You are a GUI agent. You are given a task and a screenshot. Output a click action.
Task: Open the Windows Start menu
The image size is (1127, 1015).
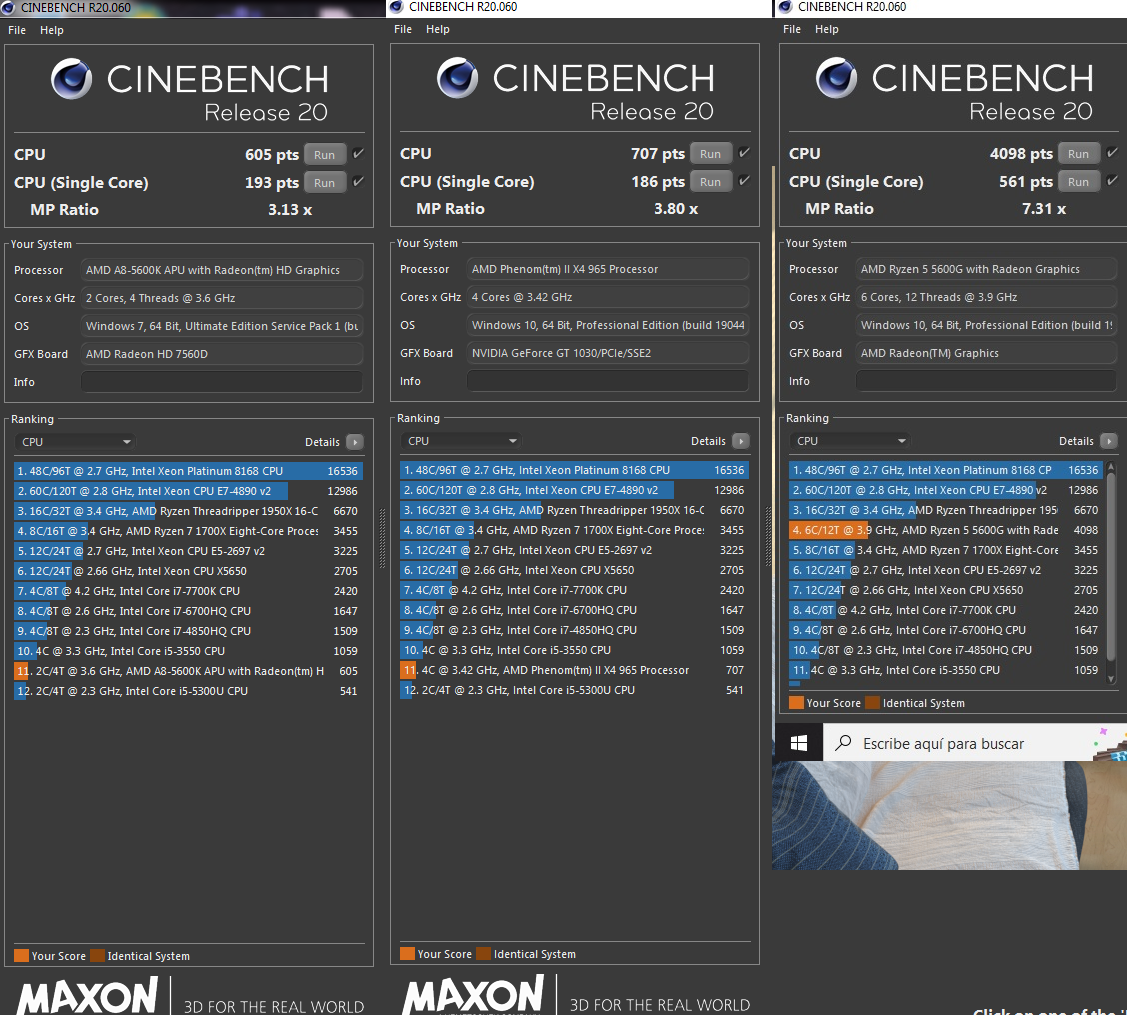(799, 743)
